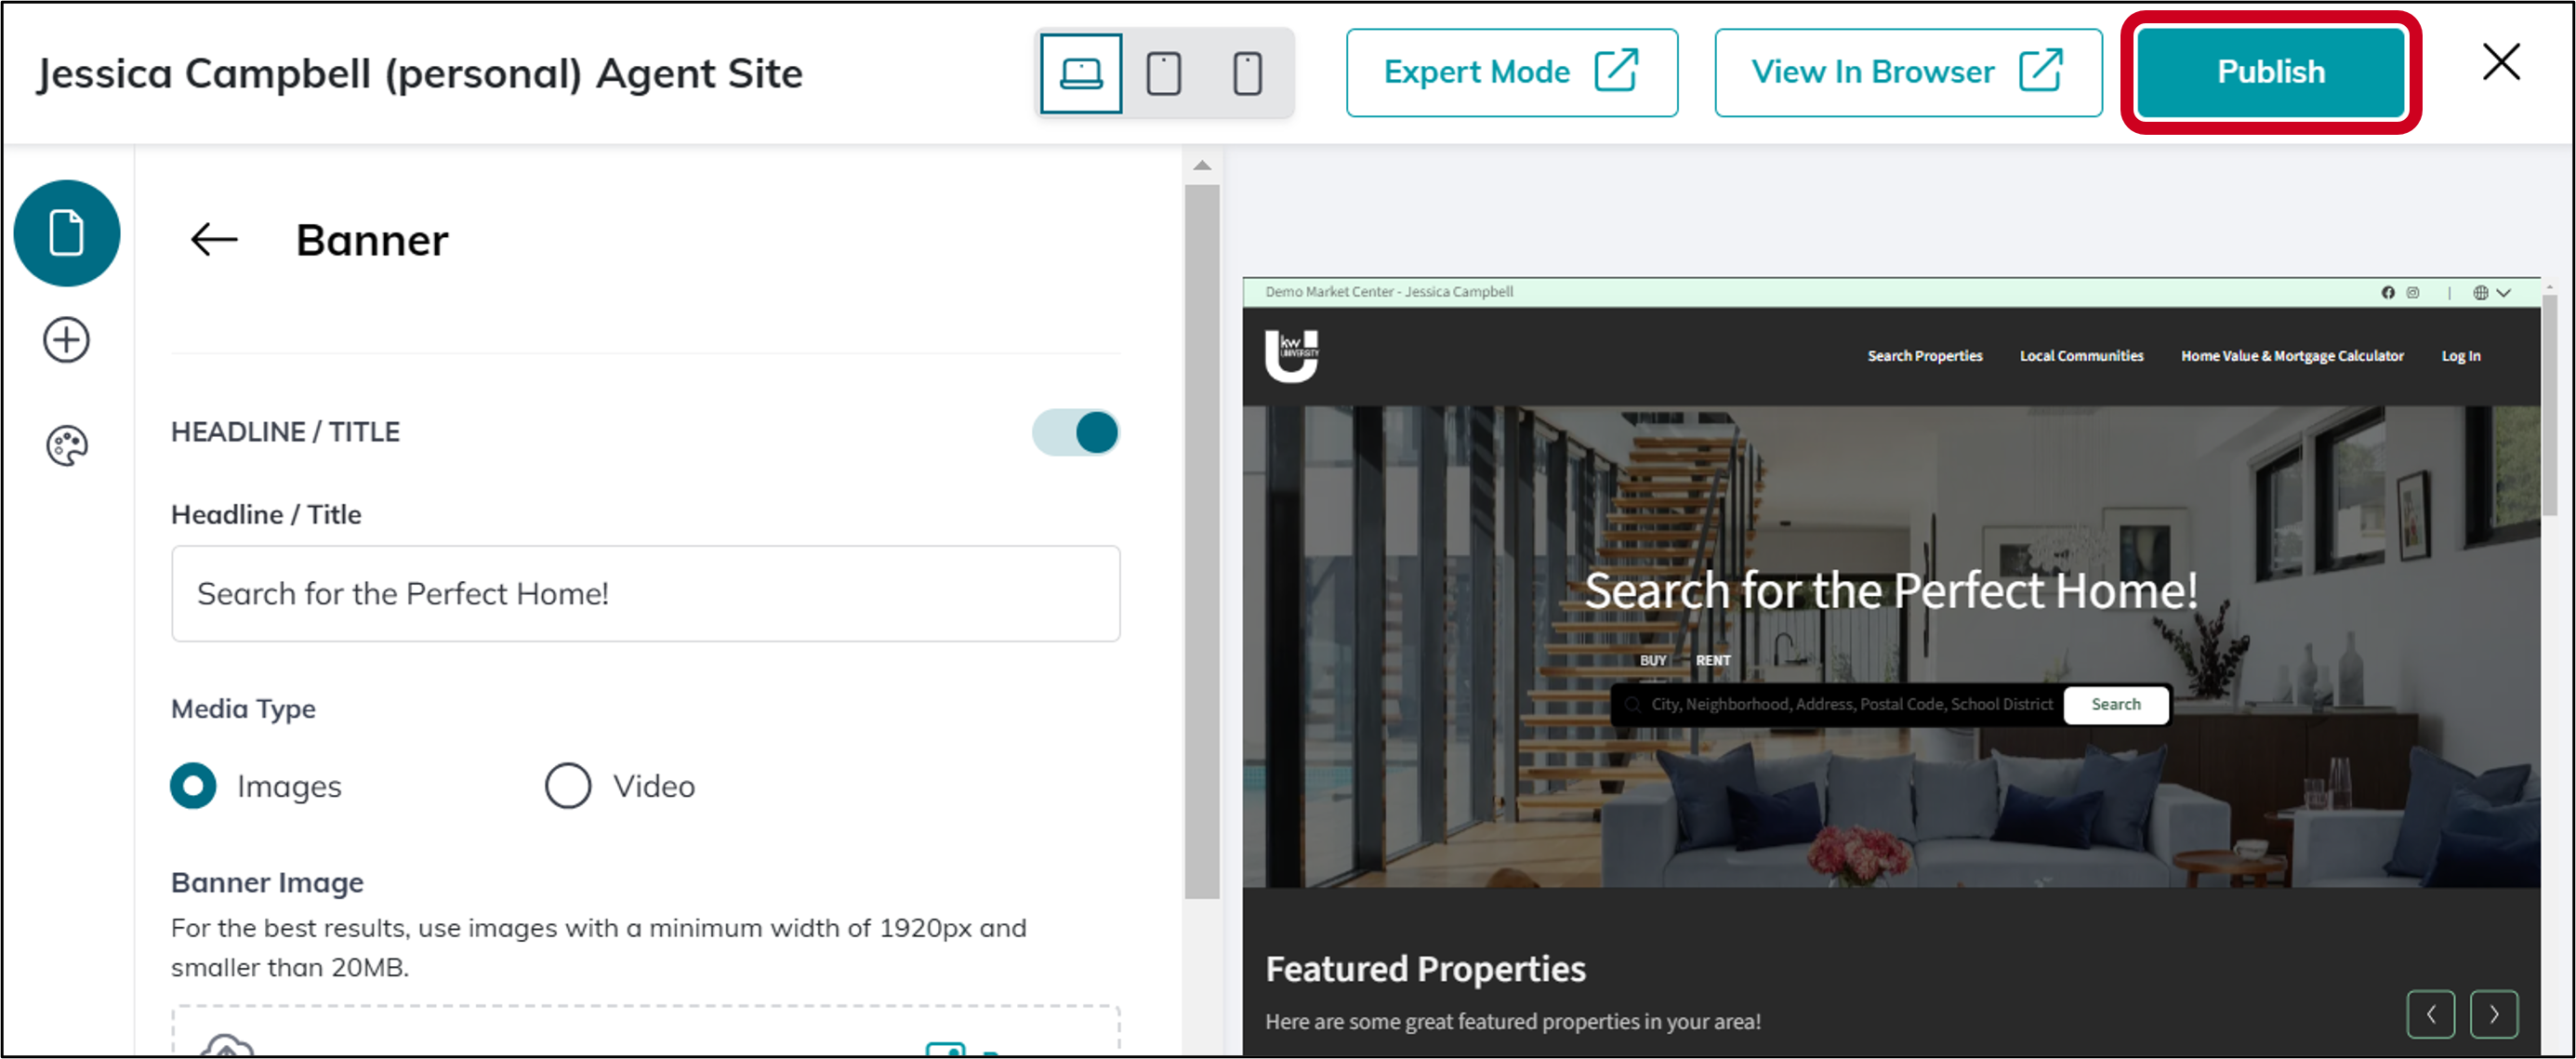Click Search Properties menu item
This screenshot has height=1059, width=2576.
coord(1925,356)
